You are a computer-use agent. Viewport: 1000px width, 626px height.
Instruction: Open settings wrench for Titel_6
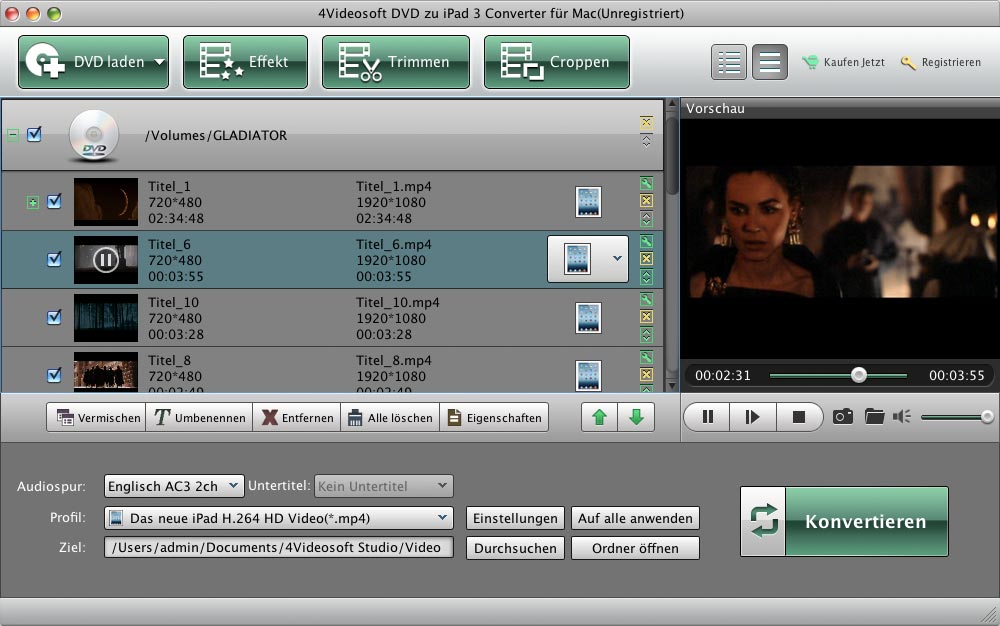(x=646, y=242)
